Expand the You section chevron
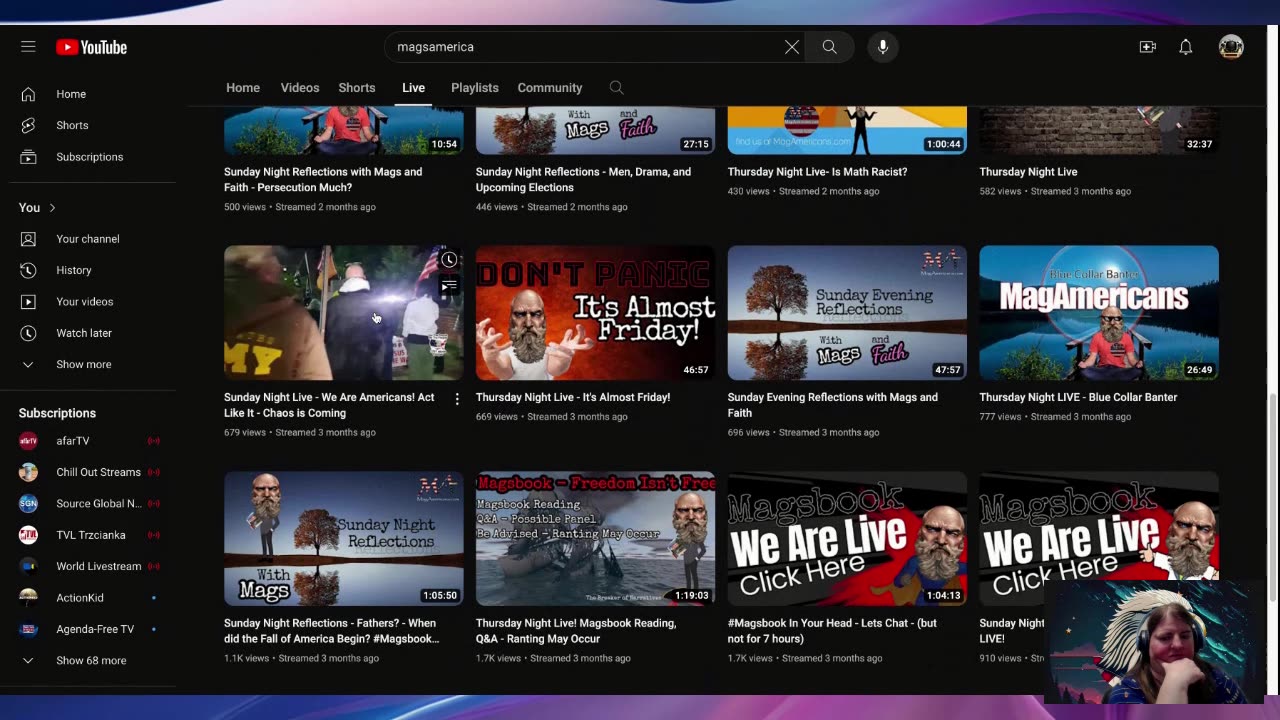This screenshot has width=1280, height=720. pos(52,208)
